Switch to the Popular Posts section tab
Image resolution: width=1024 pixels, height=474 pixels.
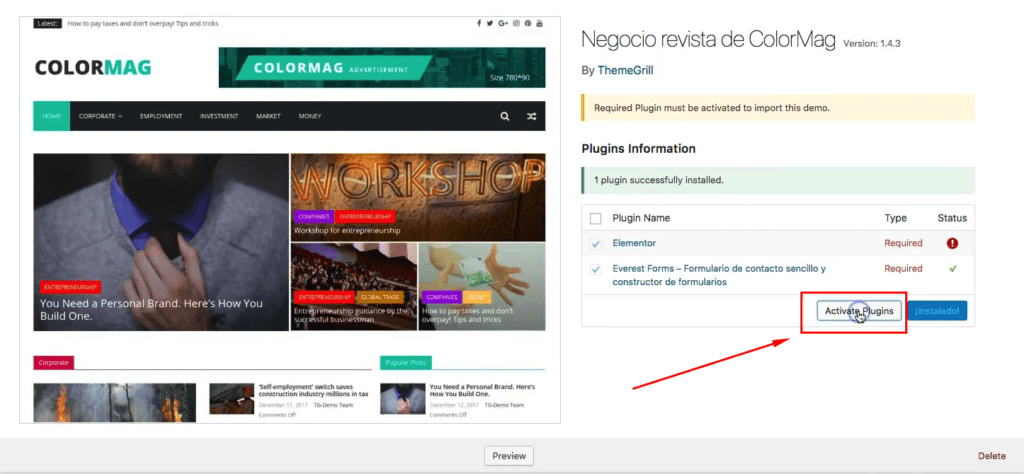(x=406, y=362)
